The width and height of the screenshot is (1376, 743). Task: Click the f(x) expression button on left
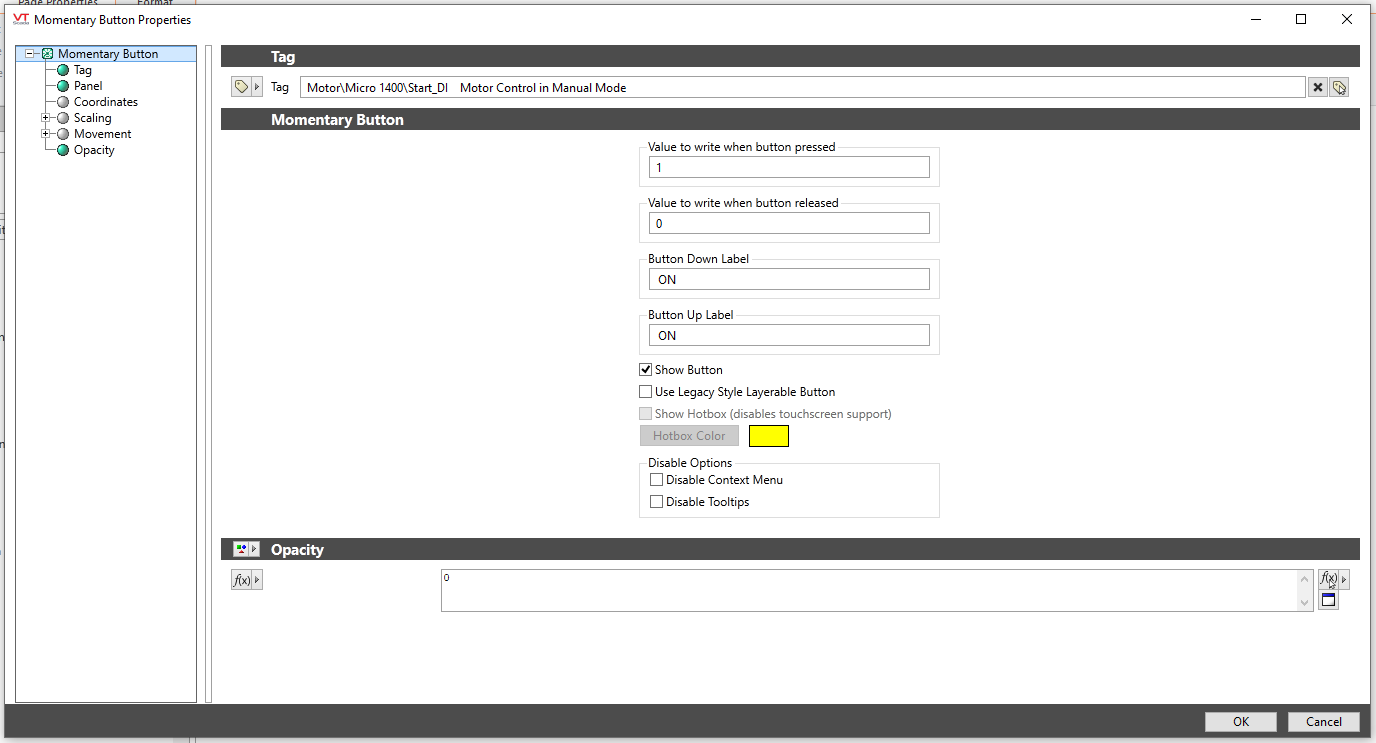(x=242, y=580)
